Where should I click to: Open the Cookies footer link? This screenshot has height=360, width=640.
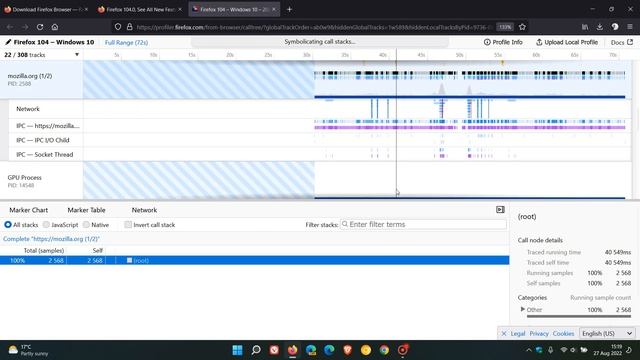click(x=563, y=333)
